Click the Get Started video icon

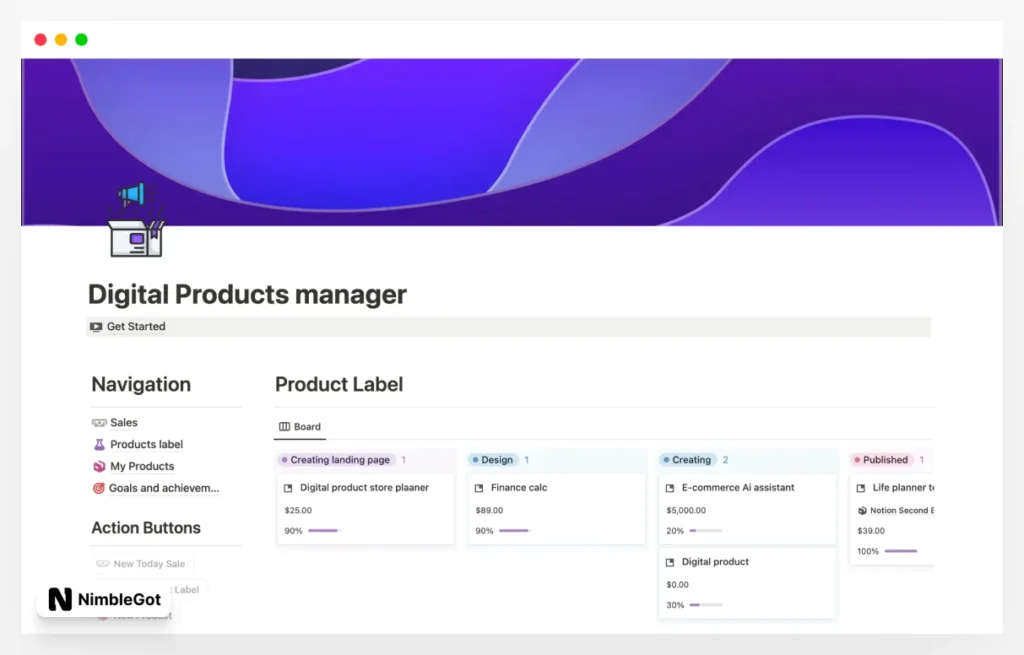(96, 327)
